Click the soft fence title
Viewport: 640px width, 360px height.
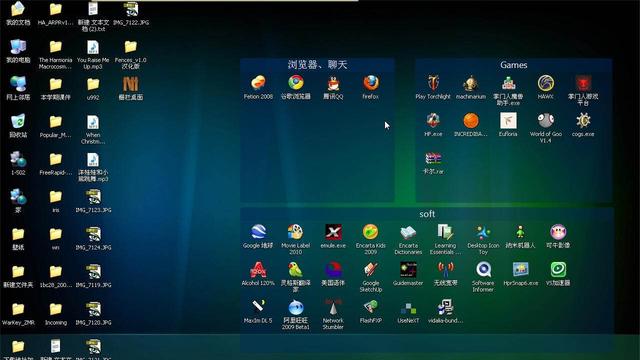tap(427, 214)
